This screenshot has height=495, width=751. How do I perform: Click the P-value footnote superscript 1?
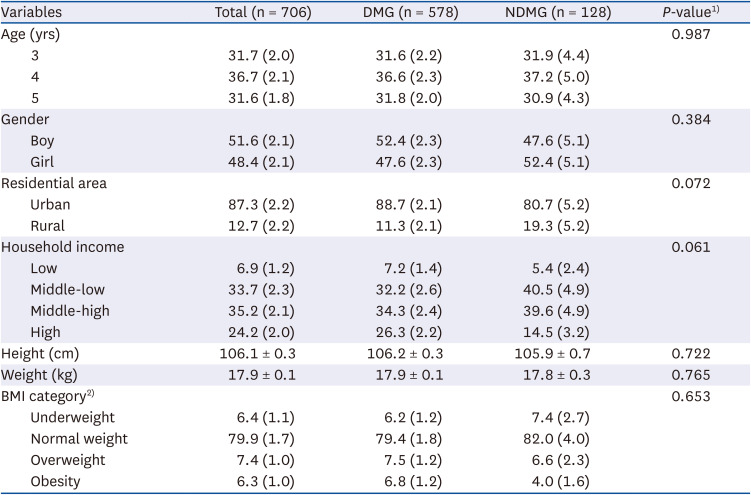click(730, 10)
